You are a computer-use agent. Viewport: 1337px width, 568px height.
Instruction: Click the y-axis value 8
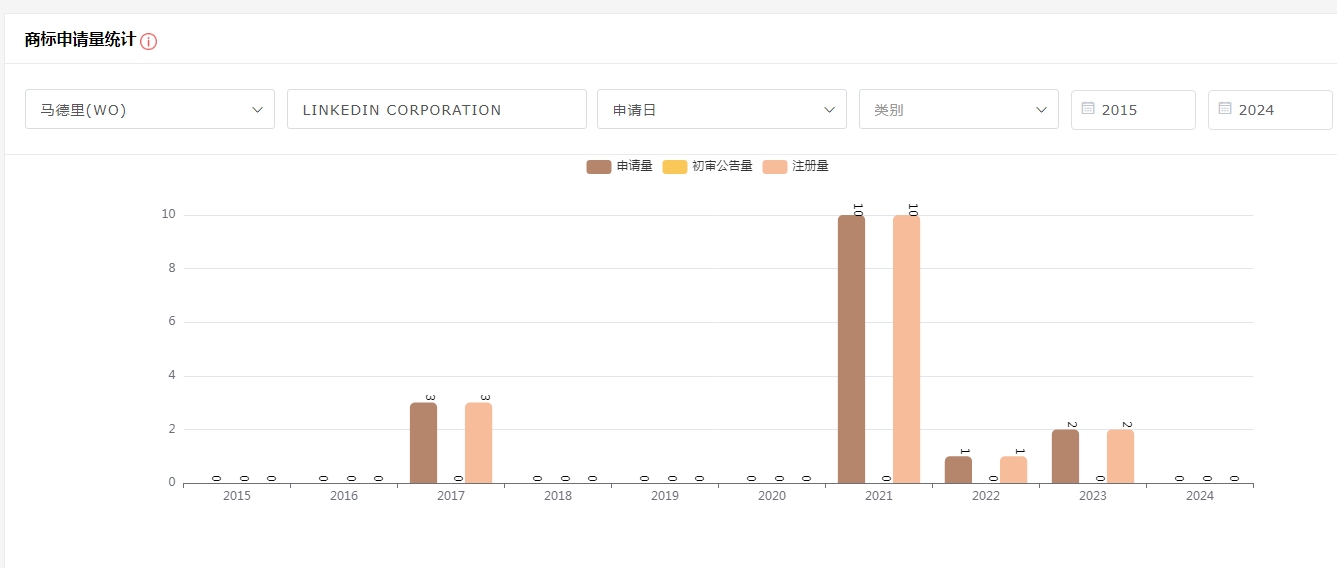coord(172,268)
